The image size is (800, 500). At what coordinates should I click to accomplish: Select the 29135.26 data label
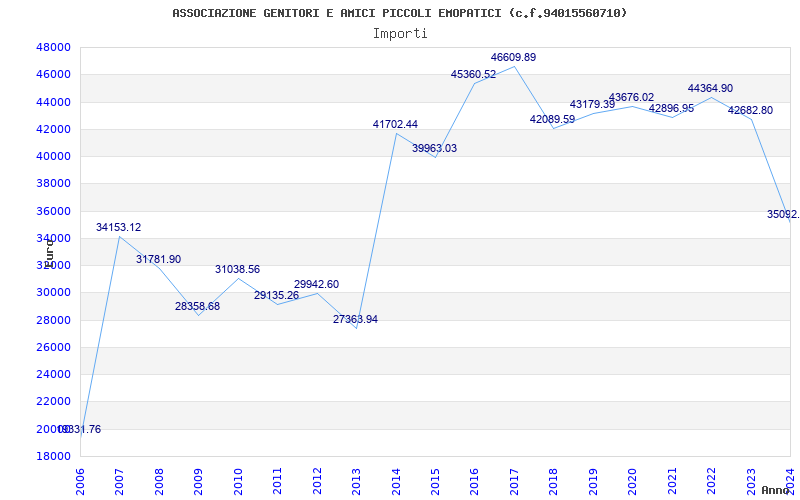point(277,295)
